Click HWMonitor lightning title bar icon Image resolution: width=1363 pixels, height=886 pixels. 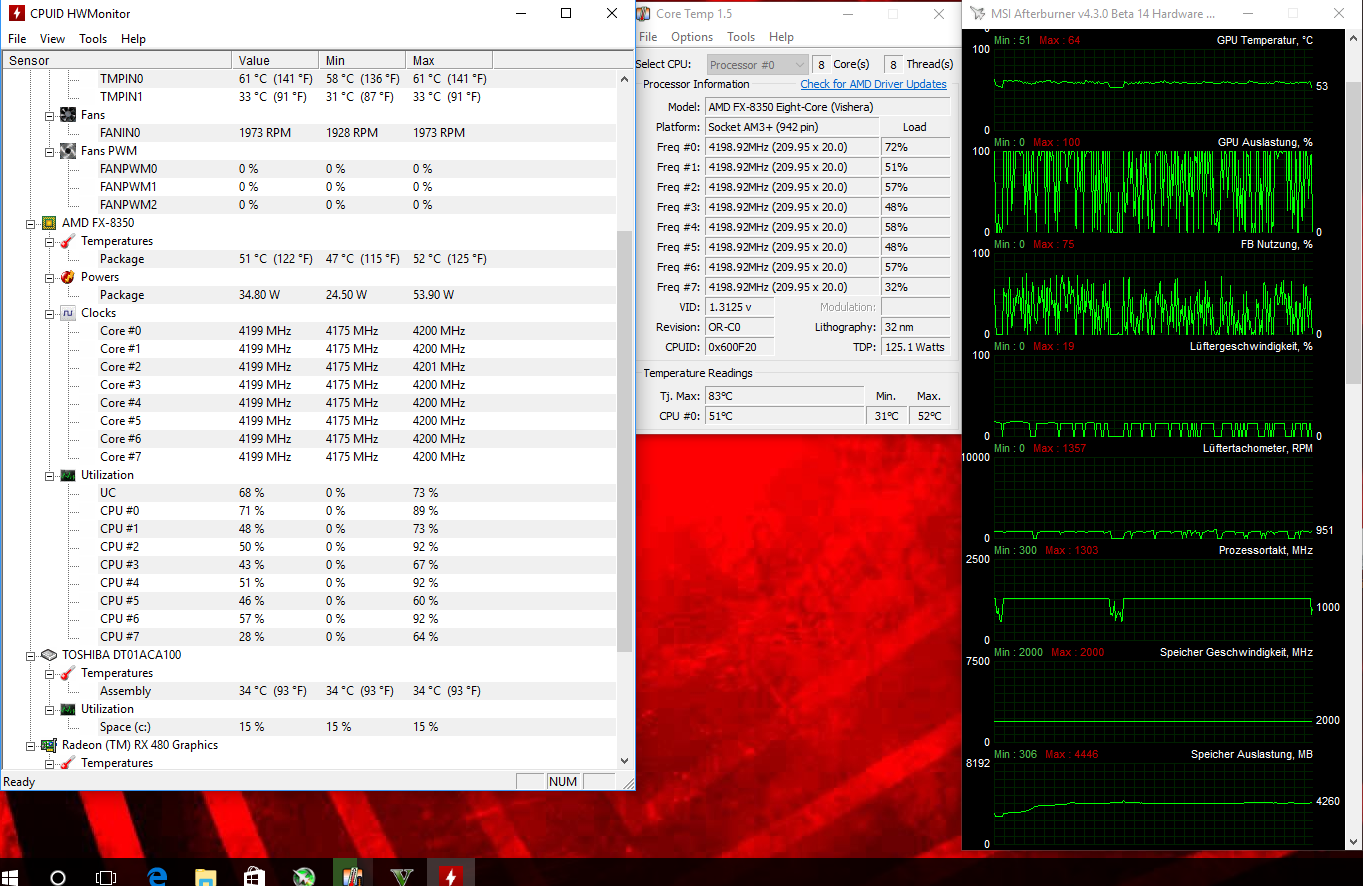point(15,14)
